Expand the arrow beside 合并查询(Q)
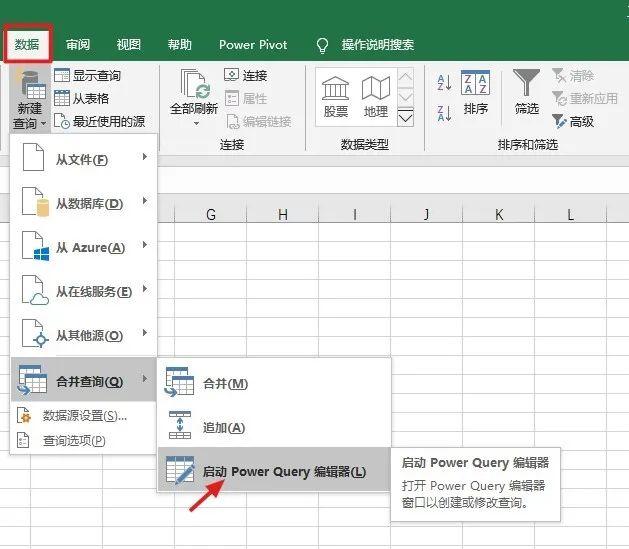629x549 pixels. 145,378
